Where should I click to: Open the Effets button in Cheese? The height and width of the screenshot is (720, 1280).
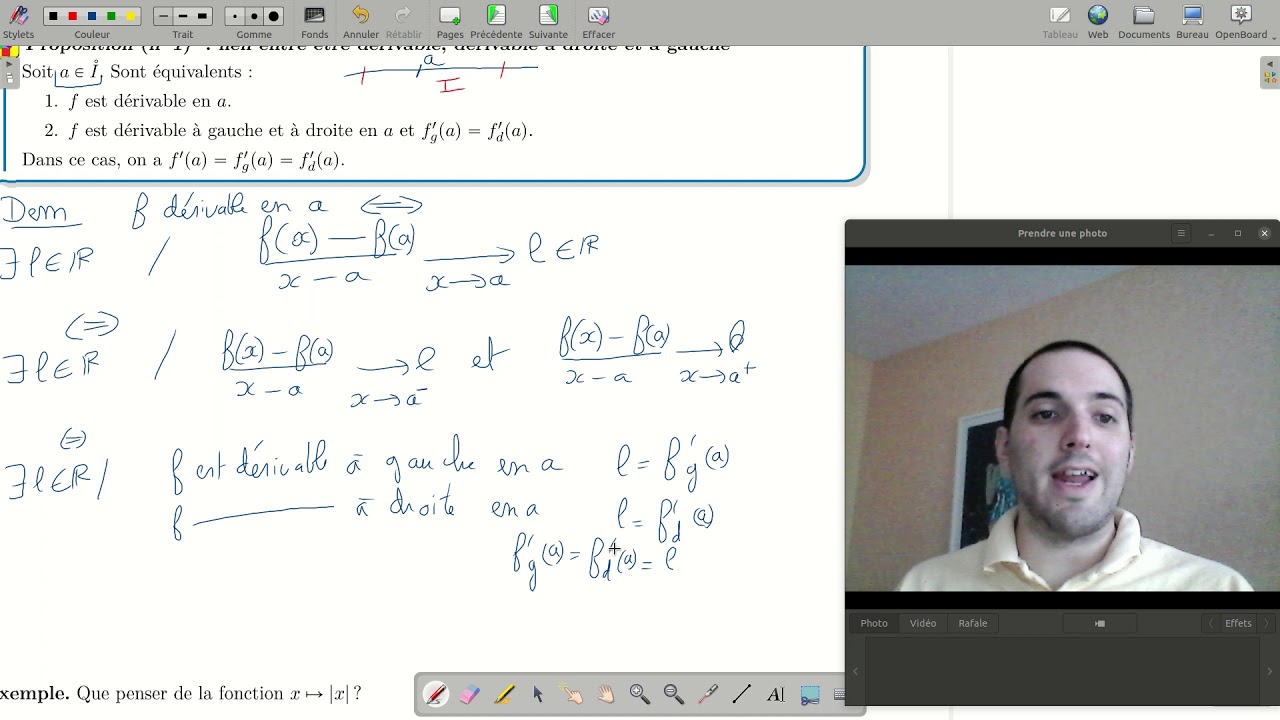[x=1238, y=623]
